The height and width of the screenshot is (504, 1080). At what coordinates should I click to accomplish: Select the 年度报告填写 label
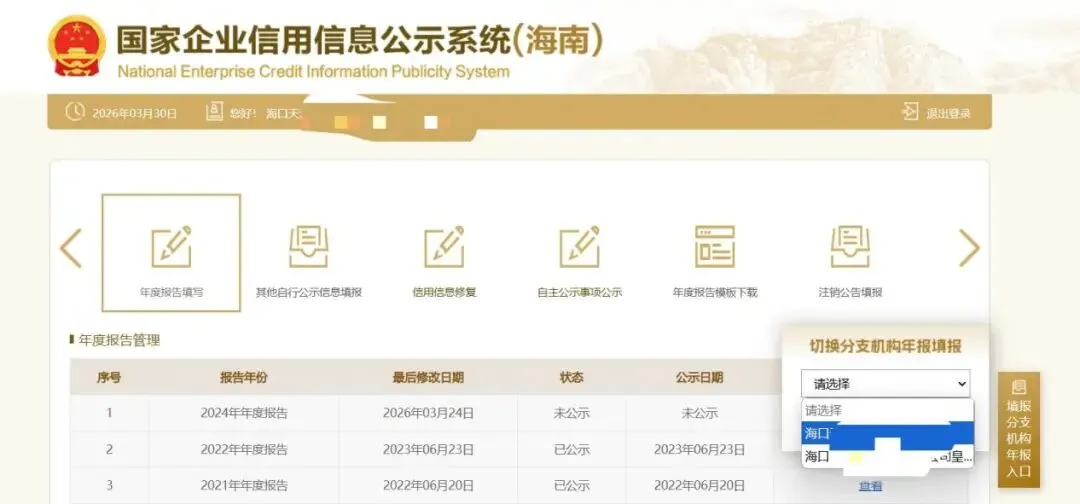(x=172, y=293)
